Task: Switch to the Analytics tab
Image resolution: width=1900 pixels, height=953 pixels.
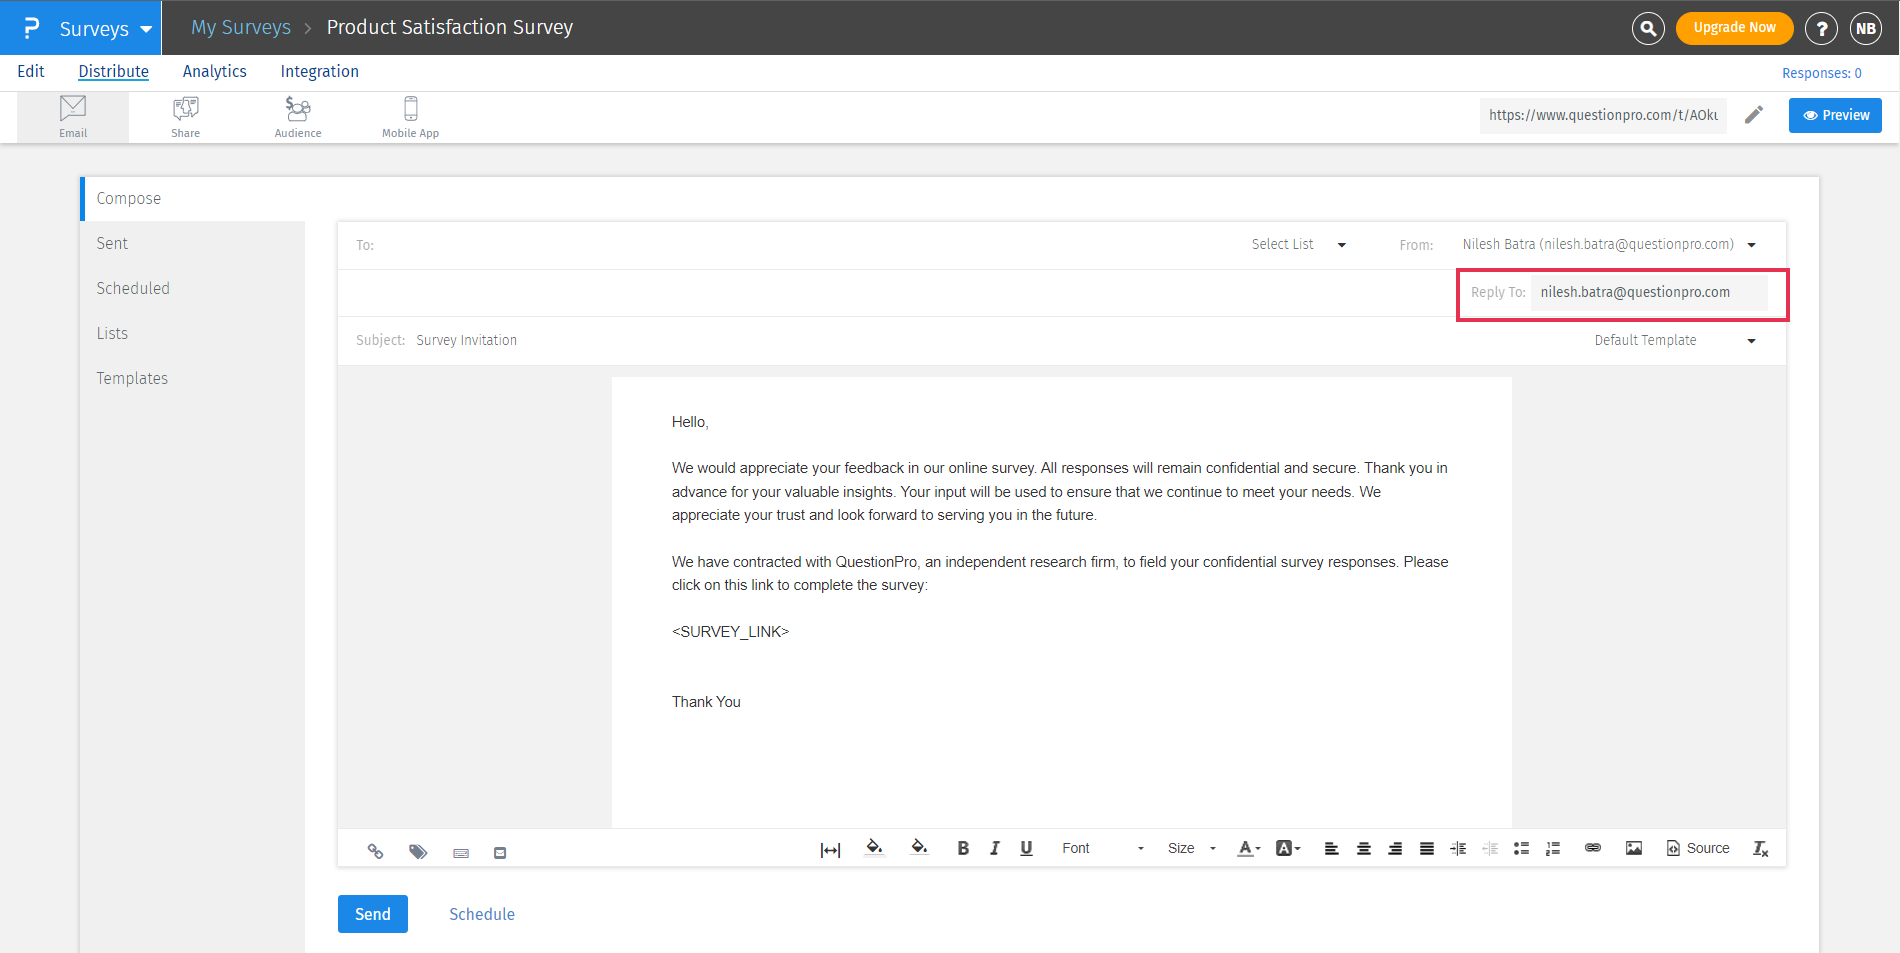Action: point(214,71)
